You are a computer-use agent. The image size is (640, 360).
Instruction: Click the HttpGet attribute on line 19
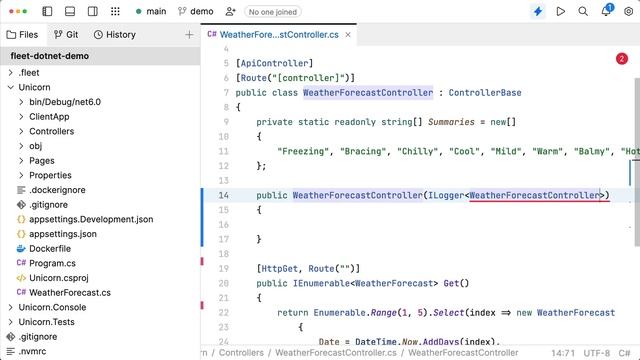(280, 269)
